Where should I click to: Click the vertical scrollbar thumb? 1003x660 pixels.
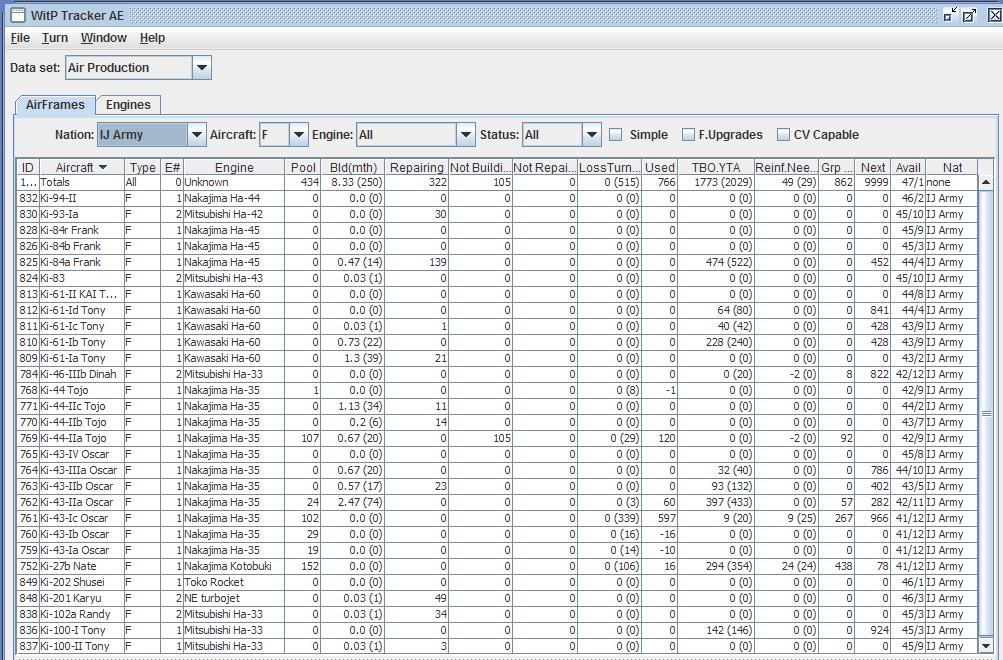click(986, 414)
